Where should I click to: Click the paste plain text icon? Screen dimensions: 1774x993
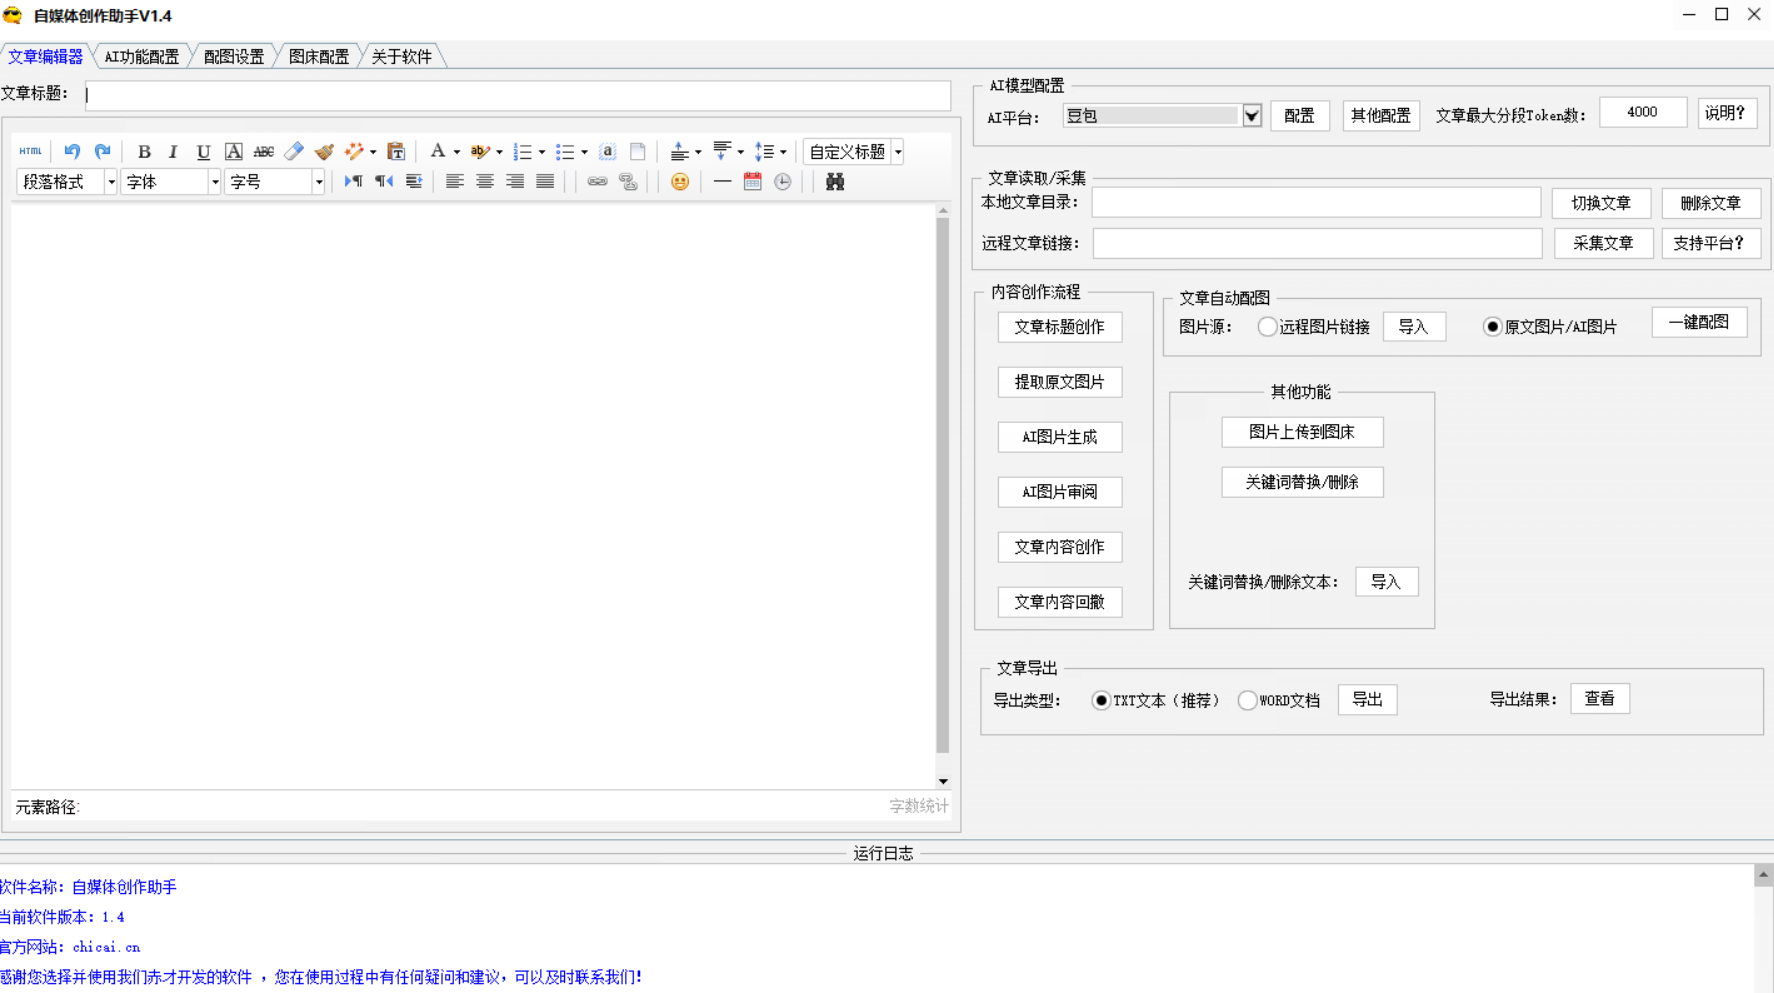[396, 152]
